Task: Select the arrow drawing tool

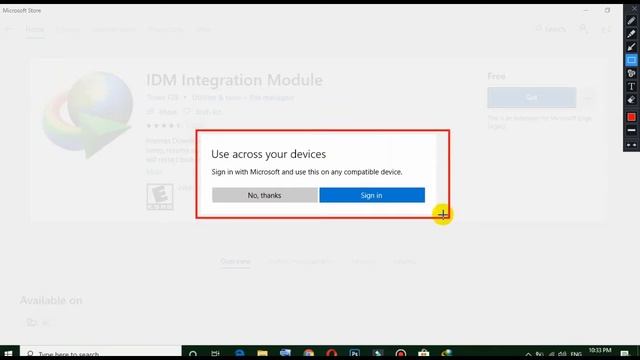Action: click(x=631, y=47)
